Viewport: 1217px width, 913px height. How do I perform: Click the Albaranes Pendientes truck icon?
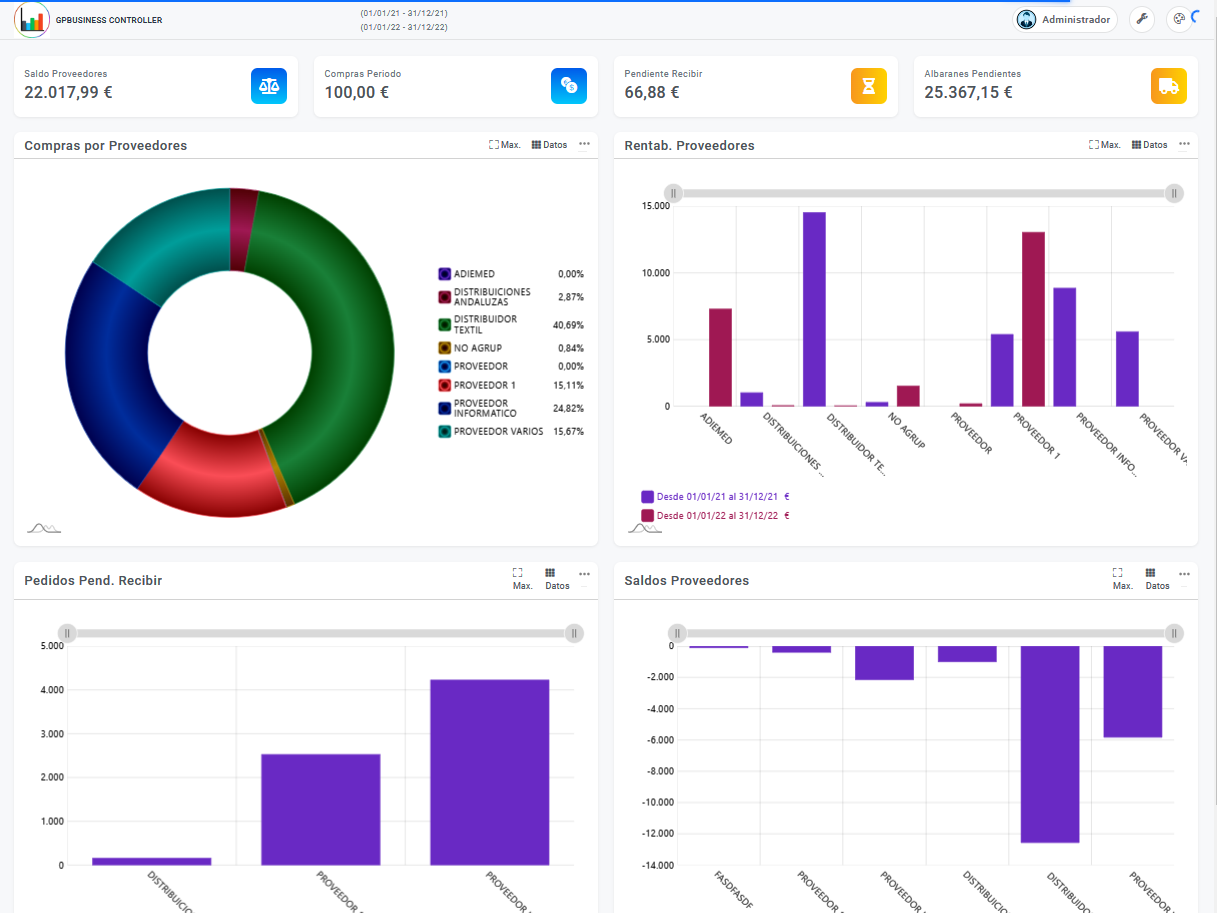[1169, 86]
